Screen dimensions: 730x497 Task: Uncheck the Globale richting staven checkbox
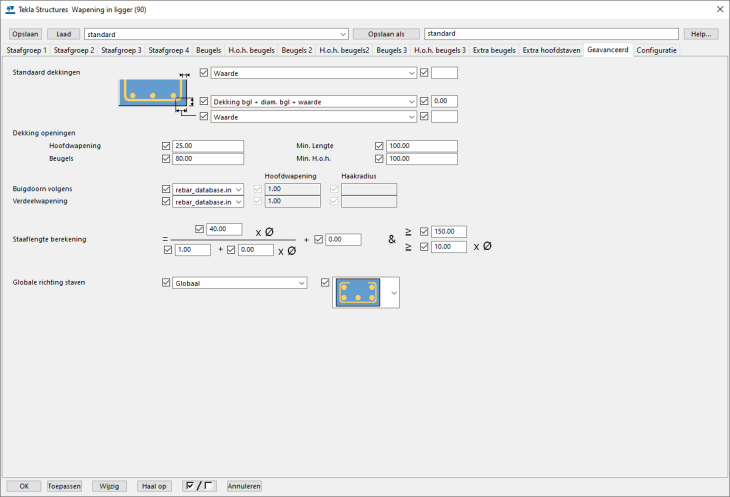pos(166,283)
